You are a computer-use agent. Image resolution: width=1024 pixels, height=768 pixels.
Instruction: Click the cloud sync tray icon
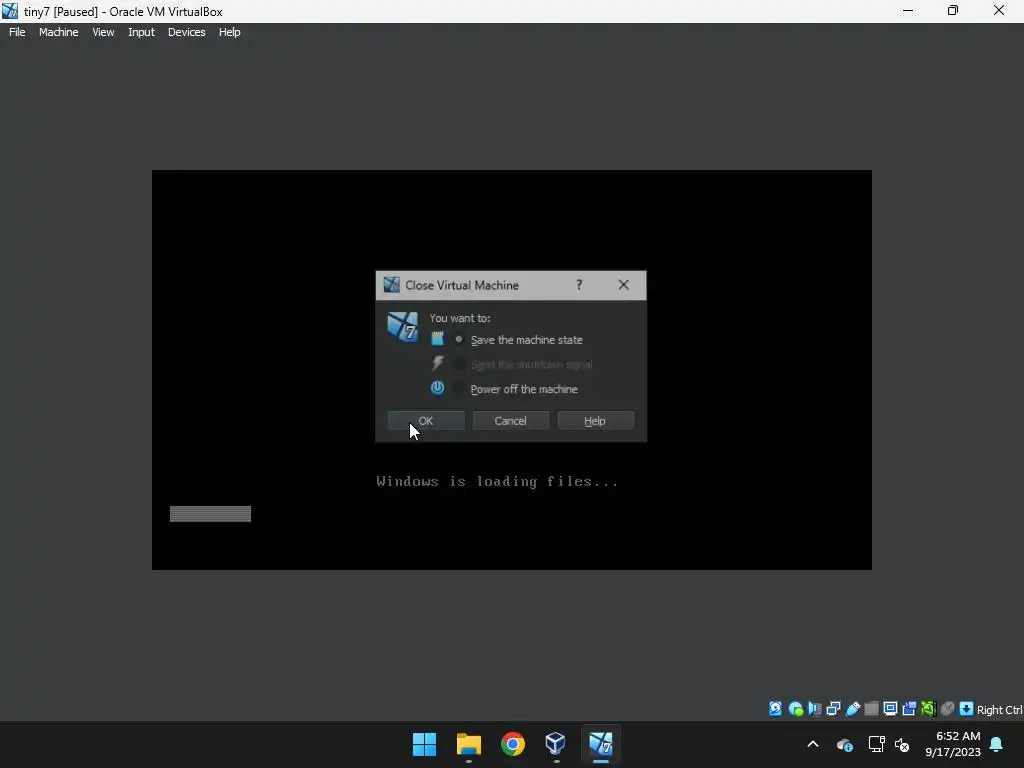(844, 744)
